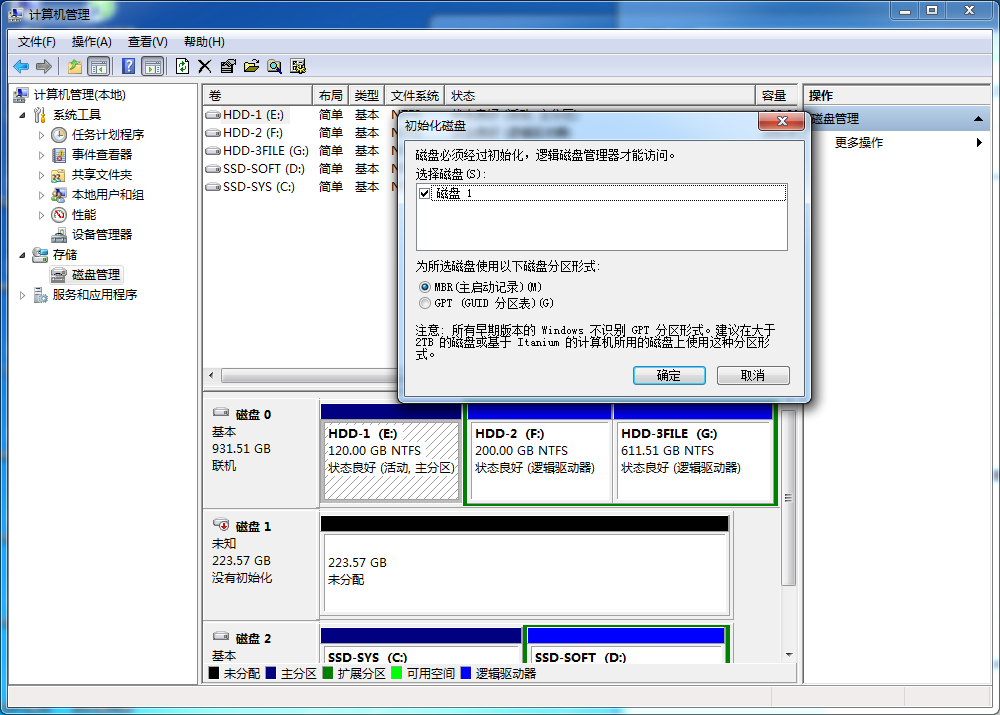The height and width of the screenshot is (715, 1000).
Task: Click the Forward arrow toolbar icon
Action: click(44, 66)
